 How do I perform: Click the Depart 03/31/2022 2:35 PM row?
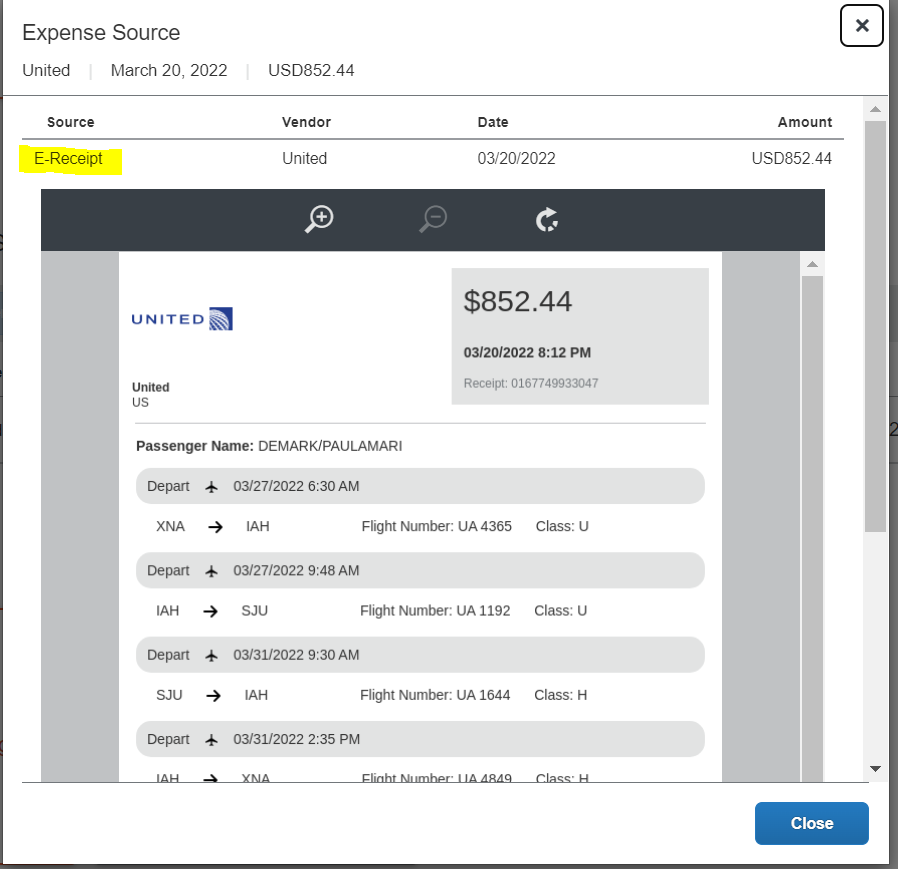click(420, 739)
